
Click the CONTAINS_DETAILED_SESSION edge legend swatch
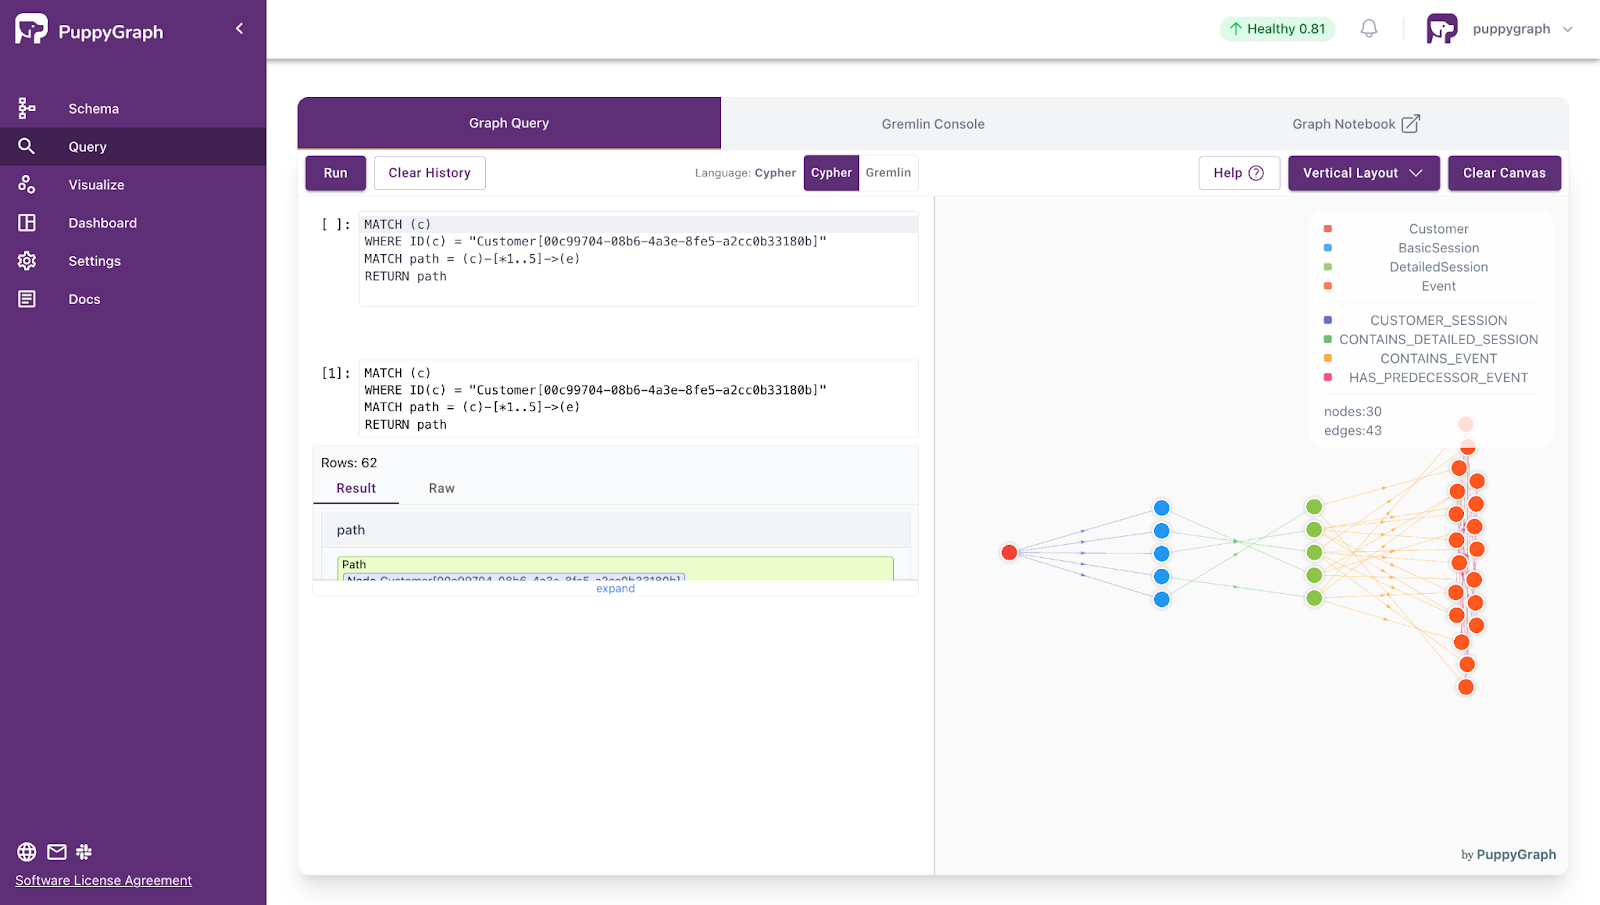tap(1328, 339)
